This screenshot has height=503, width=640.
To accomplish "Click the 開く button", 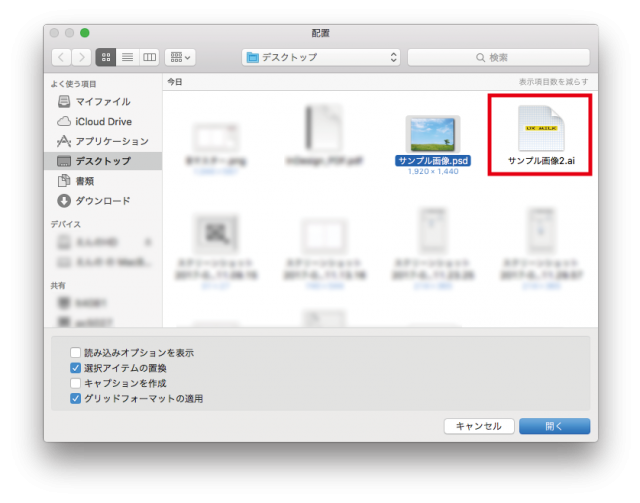I will 554,426.
